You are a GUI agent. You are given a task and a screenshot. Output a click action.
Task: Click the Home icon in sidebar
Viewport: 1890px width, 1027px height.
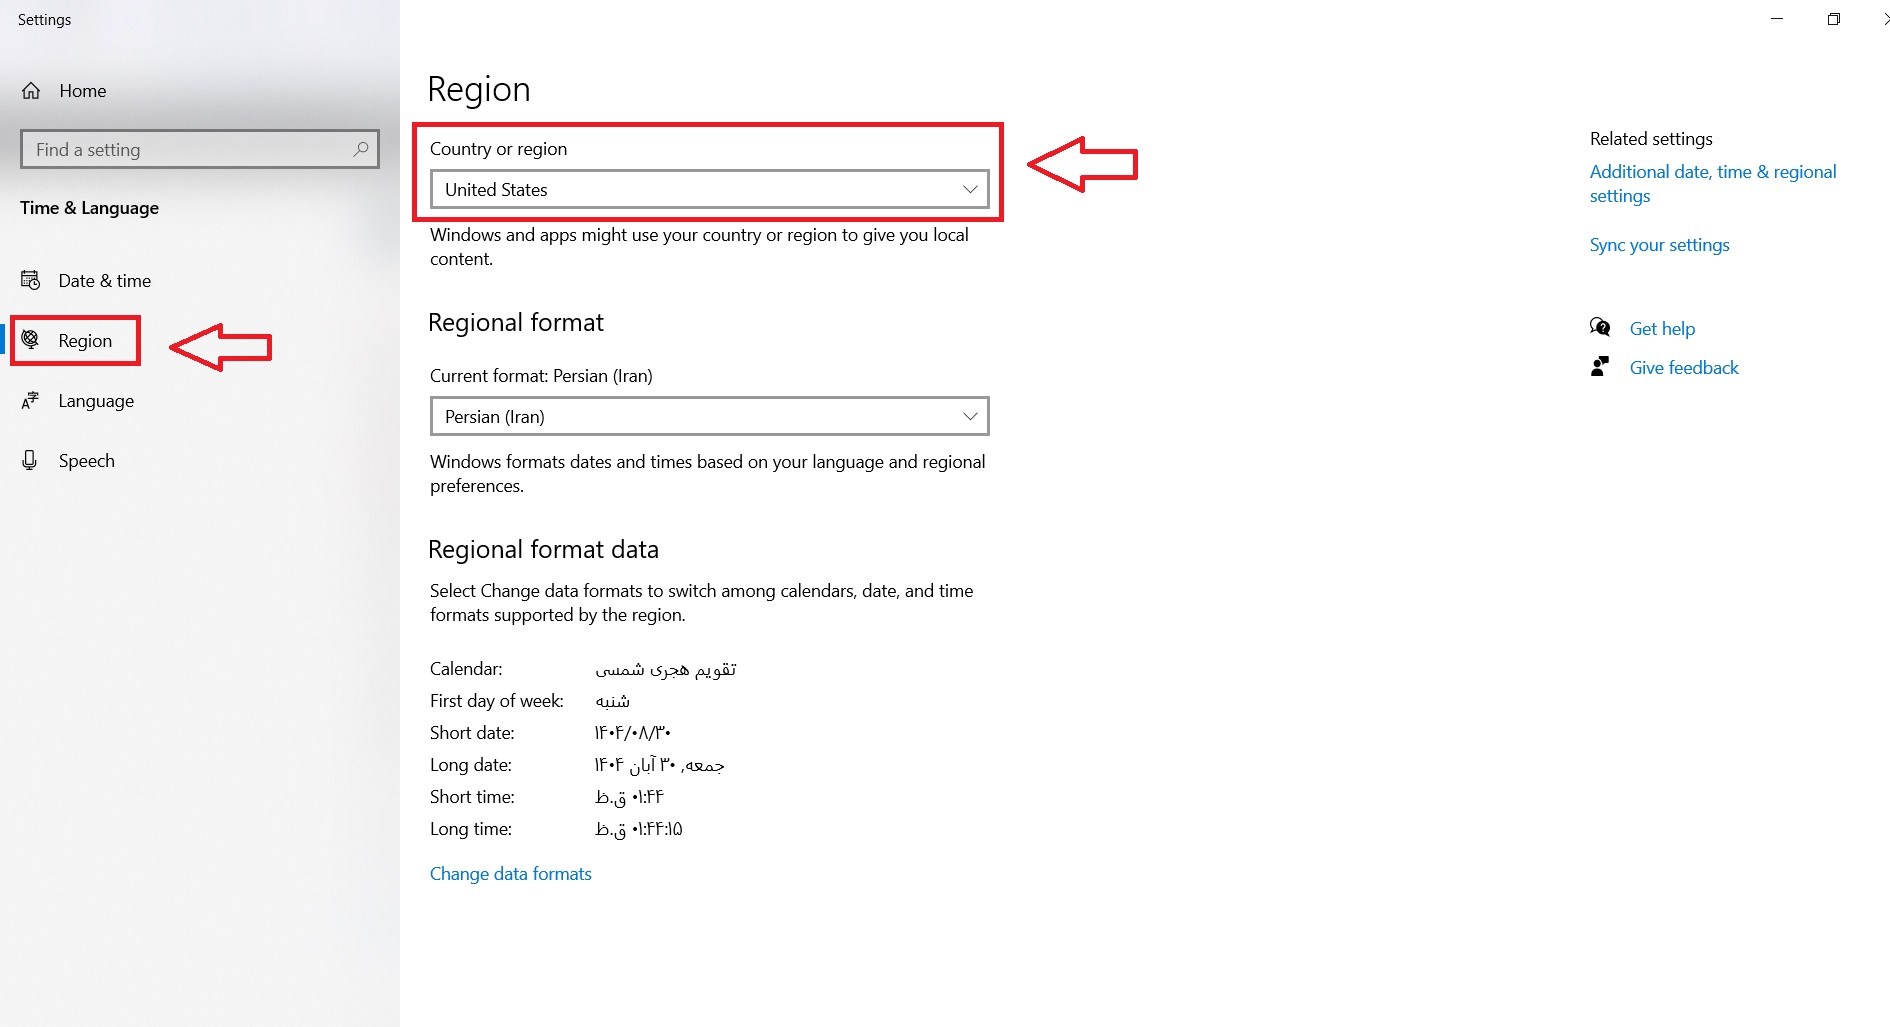31,91
